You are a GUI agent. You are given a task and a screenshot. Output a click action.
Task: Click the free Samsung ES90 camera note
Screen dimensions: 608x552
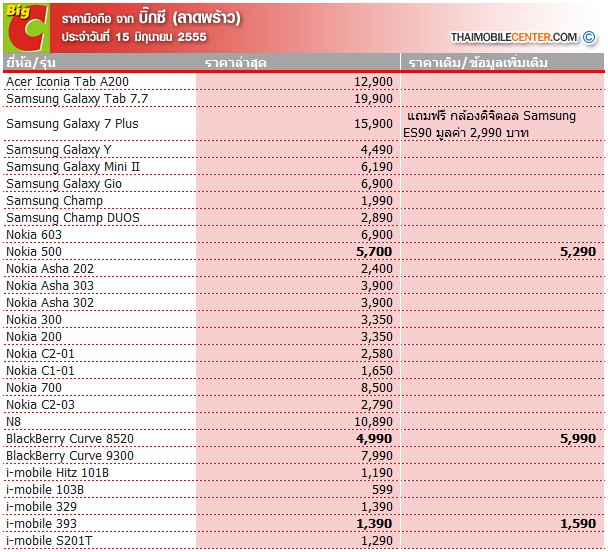(x=489, y=124)
